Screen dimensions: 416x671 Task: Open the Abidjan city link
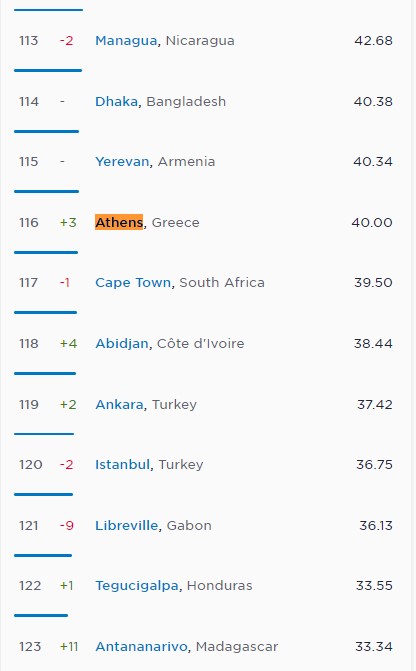click(x=122, y=344)
